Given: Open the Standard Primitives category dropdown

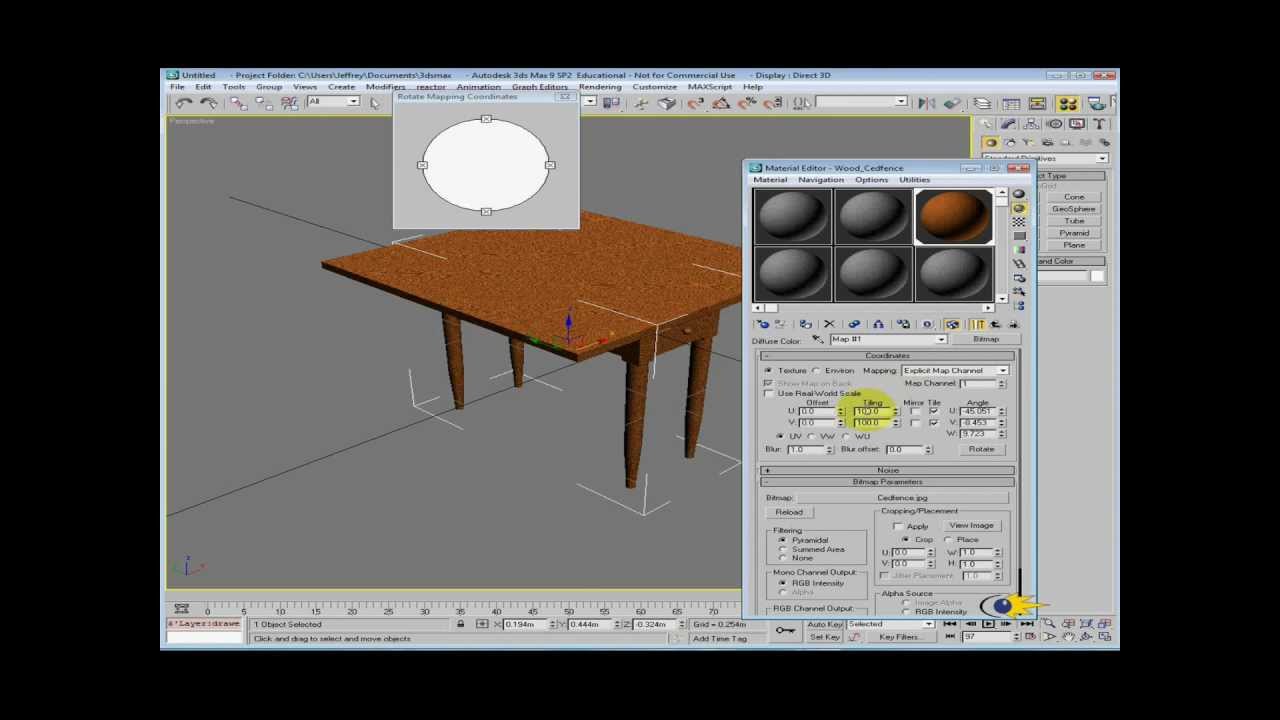Looking at the screenshot, I should (x=1045, y=158).
